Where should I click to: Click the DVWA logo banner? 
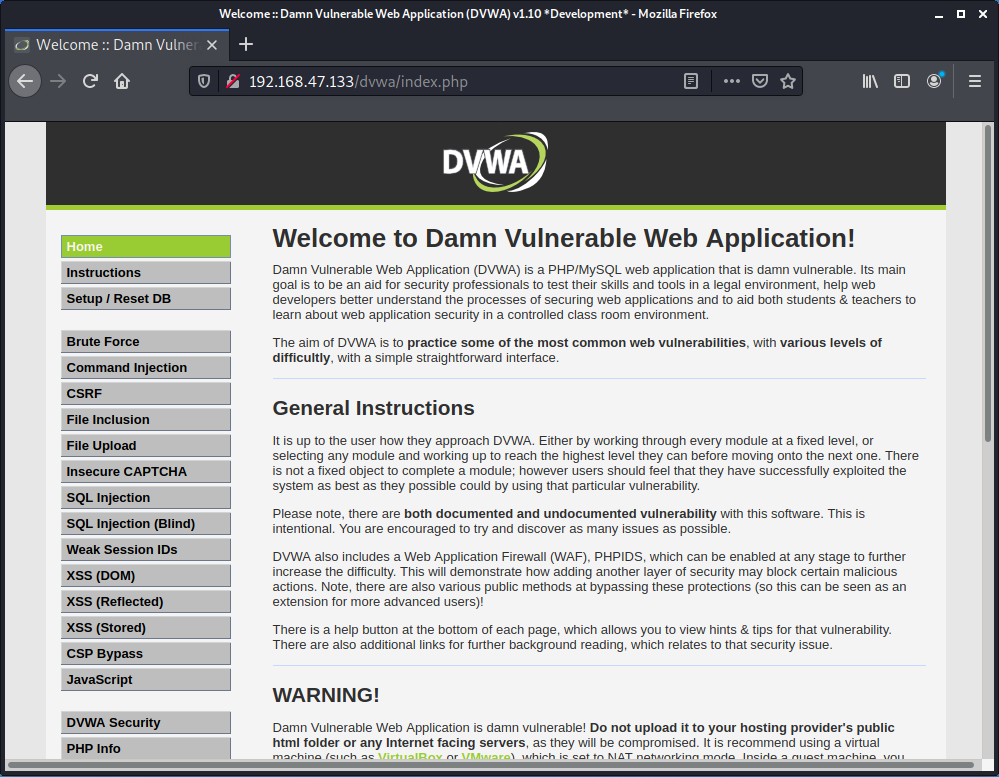(x=495, y=162)
